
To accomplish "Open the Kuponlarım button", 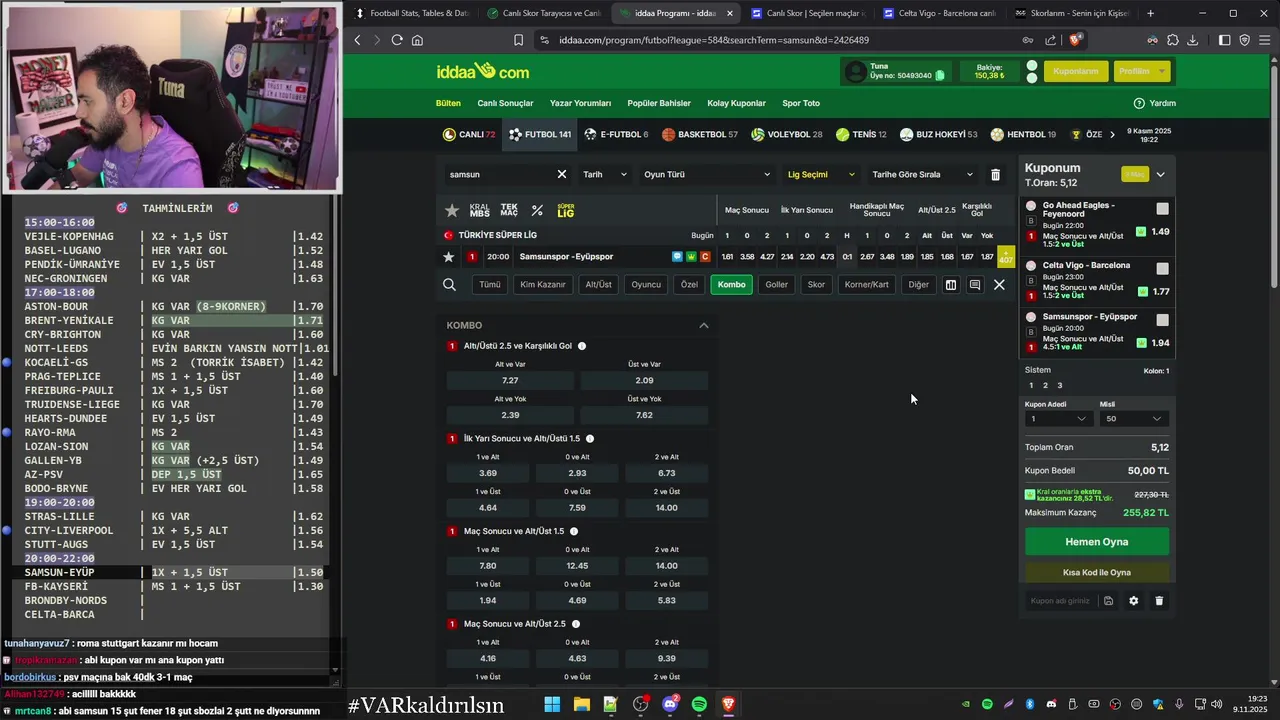I will 1076,72.
